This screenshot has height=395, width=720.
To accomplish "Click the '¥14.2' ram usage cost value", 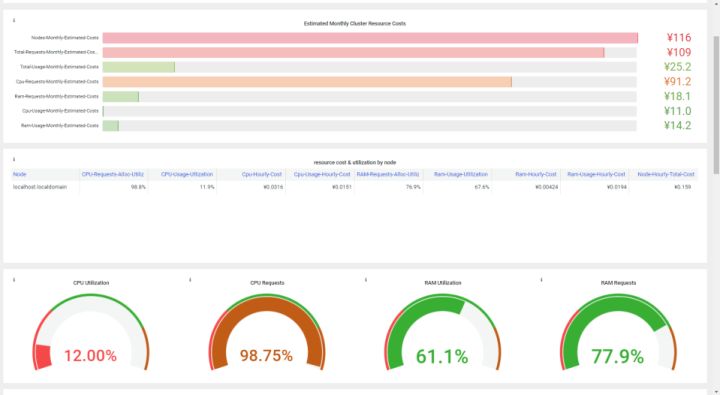I will (677, 126).
